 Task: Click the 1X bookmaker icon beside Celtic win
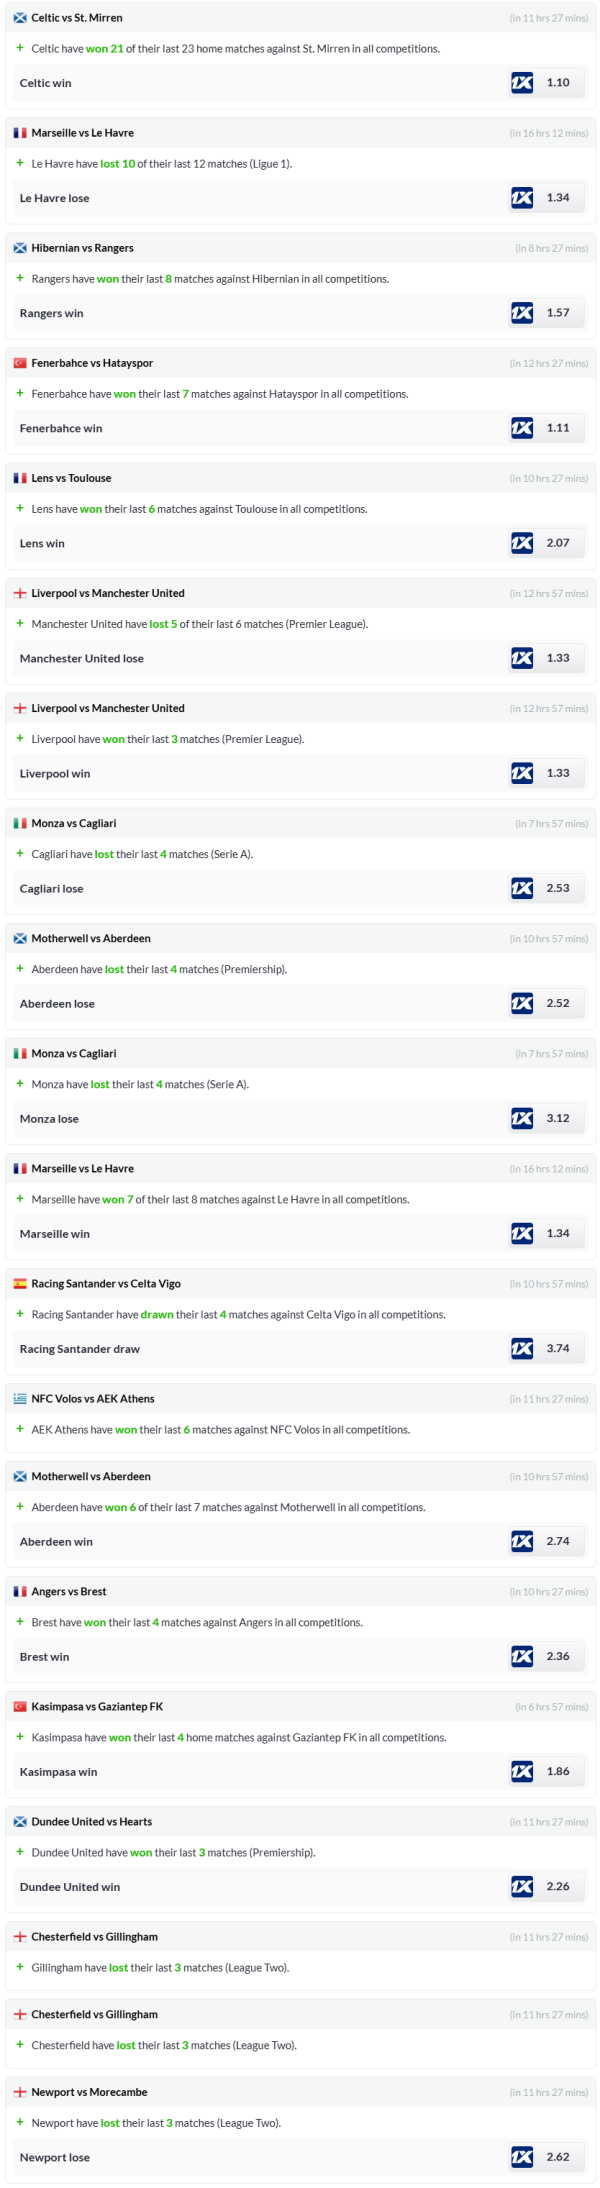tap(522, 83)
